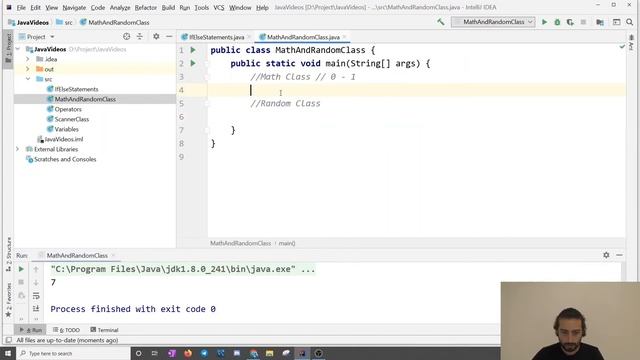Viewport: 640px width, 360px height.
Task: Close the IfElseStatements.java editor tab
Action: click(x=249, y=37)
